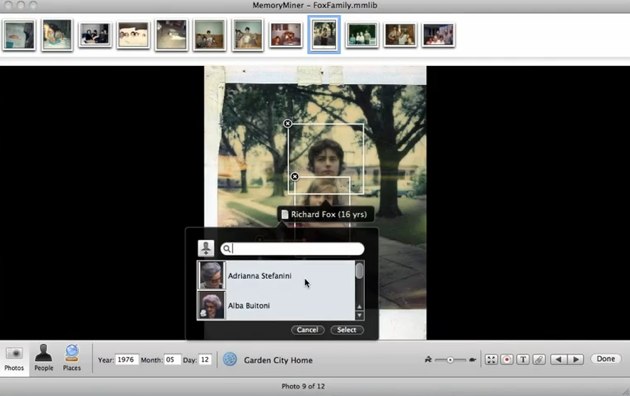Click the people list scroll down arrow
Viewport: 630px width, 396px height.
360,315
